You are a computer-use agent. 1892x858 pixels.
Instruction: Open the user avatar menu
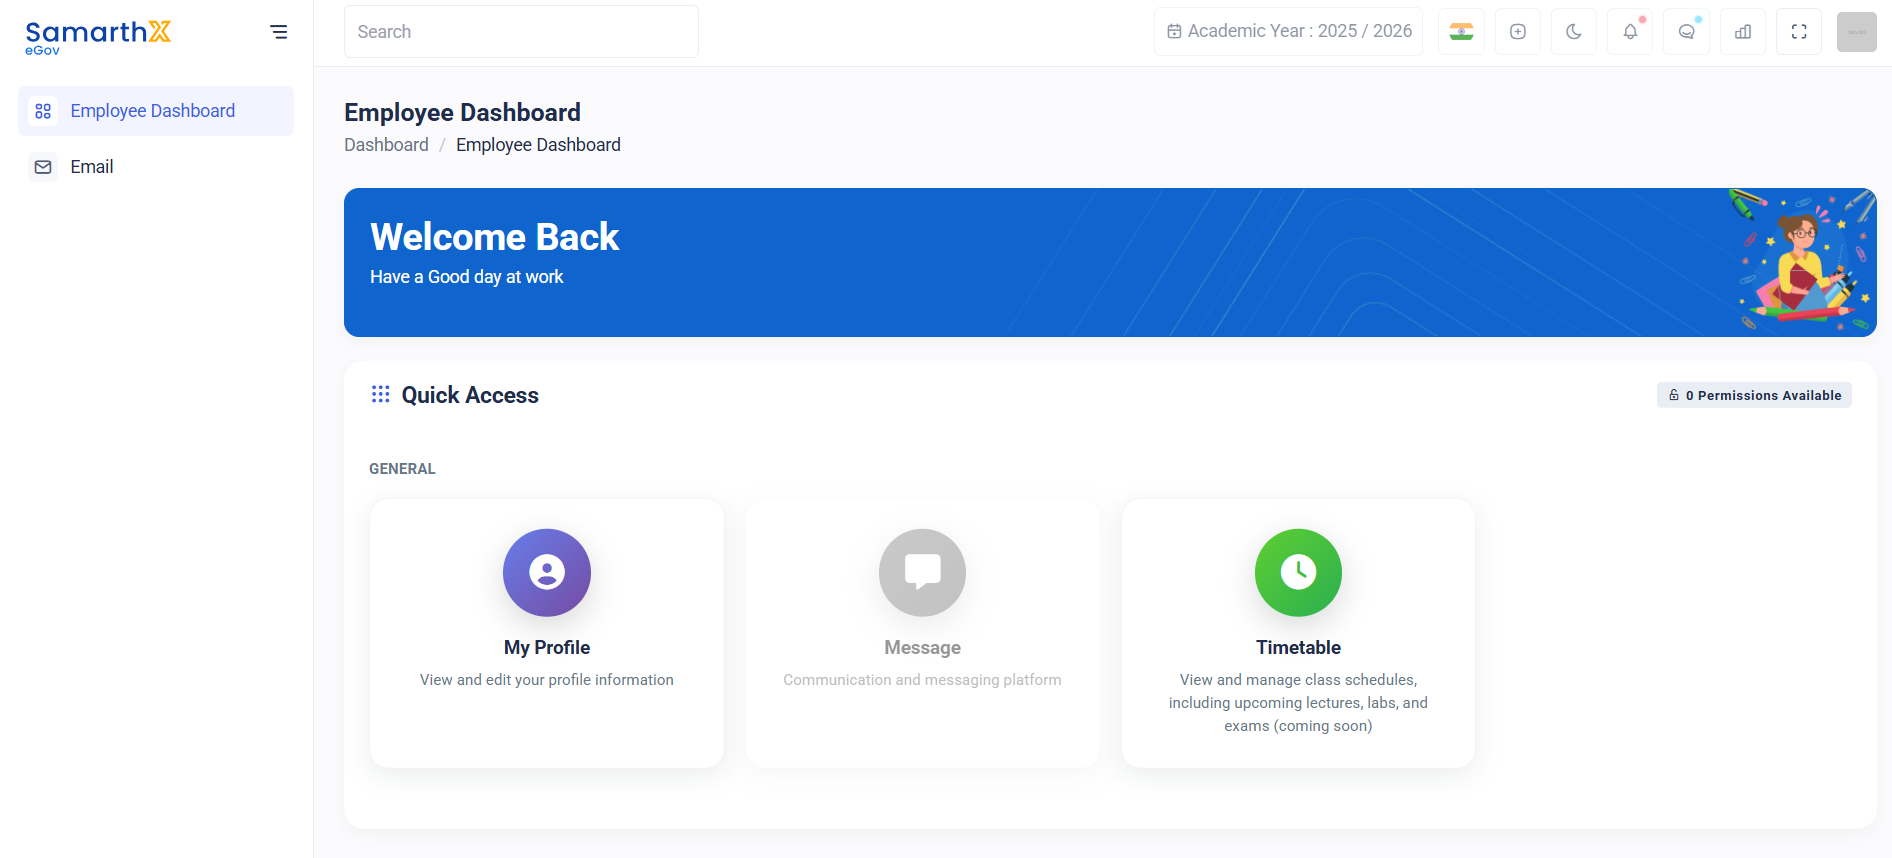point(1857,32)
